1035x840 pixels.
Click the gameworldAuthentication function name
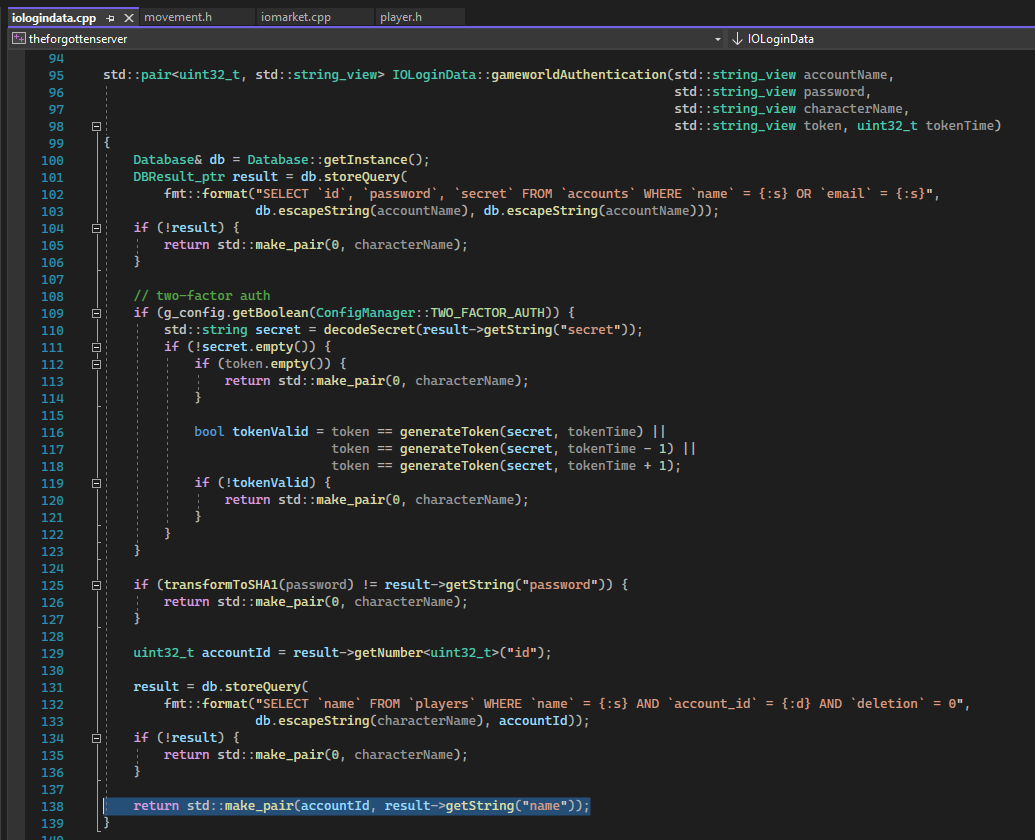pos(578,75)
